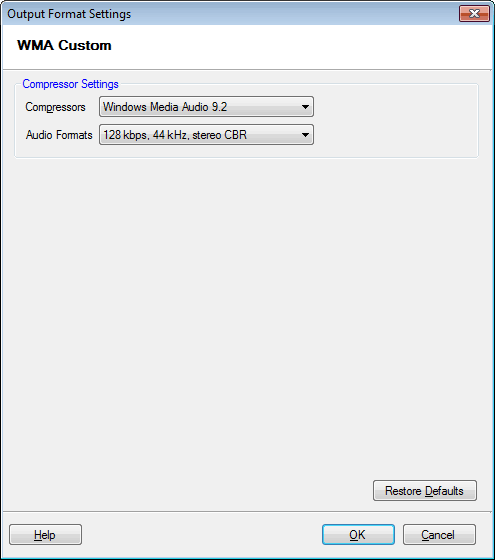Open Help for this dialog

45,535
